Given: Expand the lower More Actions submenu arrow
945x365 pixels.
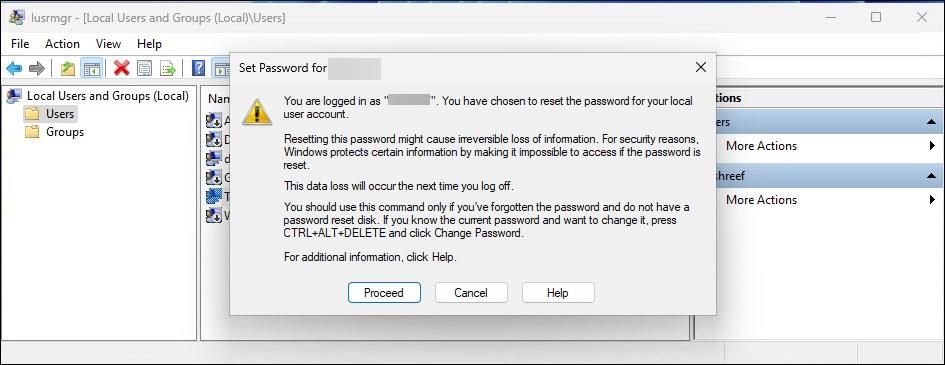Looking at the screenshot, I should point(932,200).
